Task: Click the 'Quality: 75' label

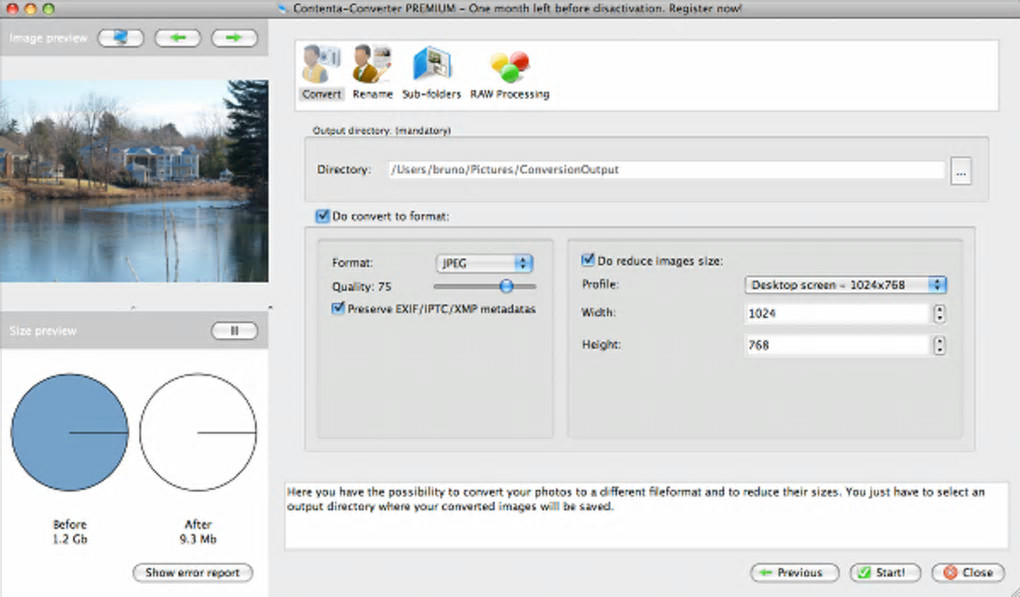Action: click(362, 287)
